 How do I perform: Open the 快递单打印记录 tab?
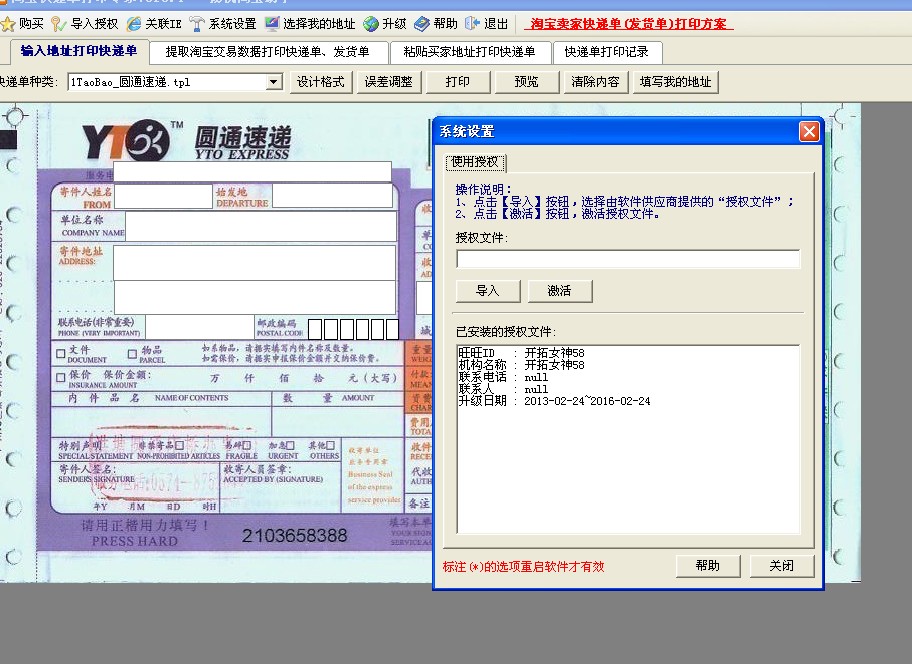[607, 52]
